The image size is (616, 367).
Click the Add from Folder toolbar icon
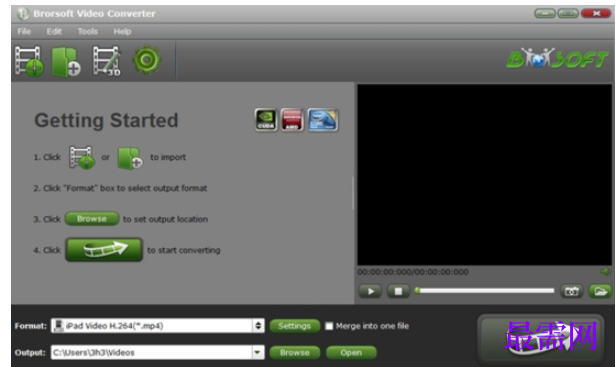pos(66,61)
